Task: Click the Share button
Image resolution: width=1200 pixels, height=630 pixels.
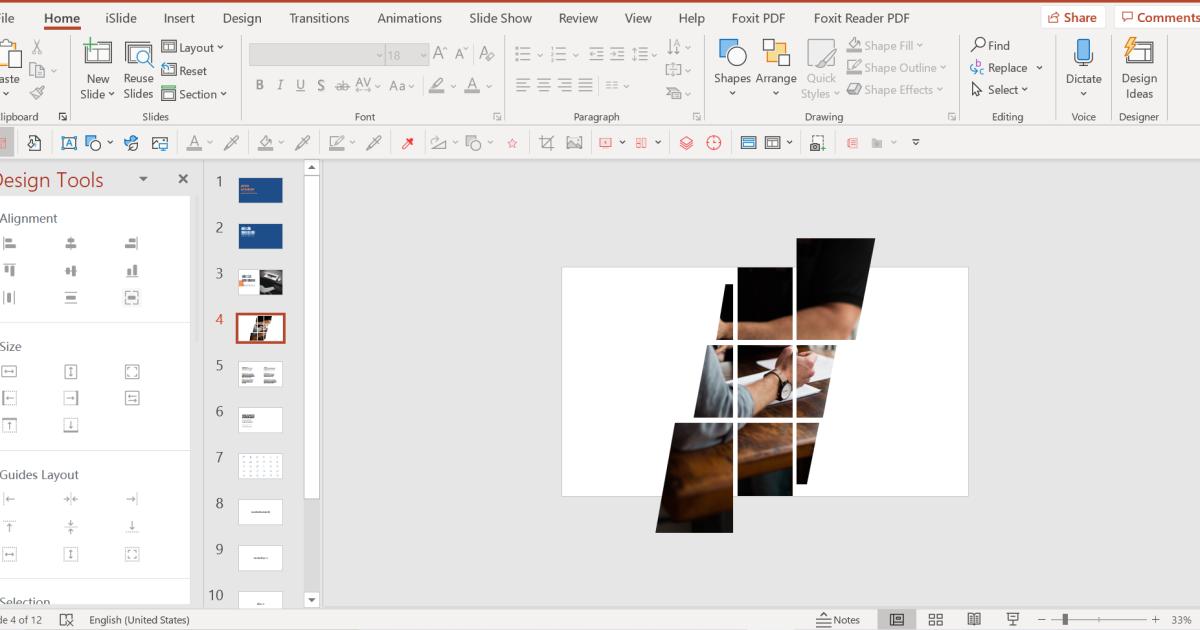Action: point(1071,17)
